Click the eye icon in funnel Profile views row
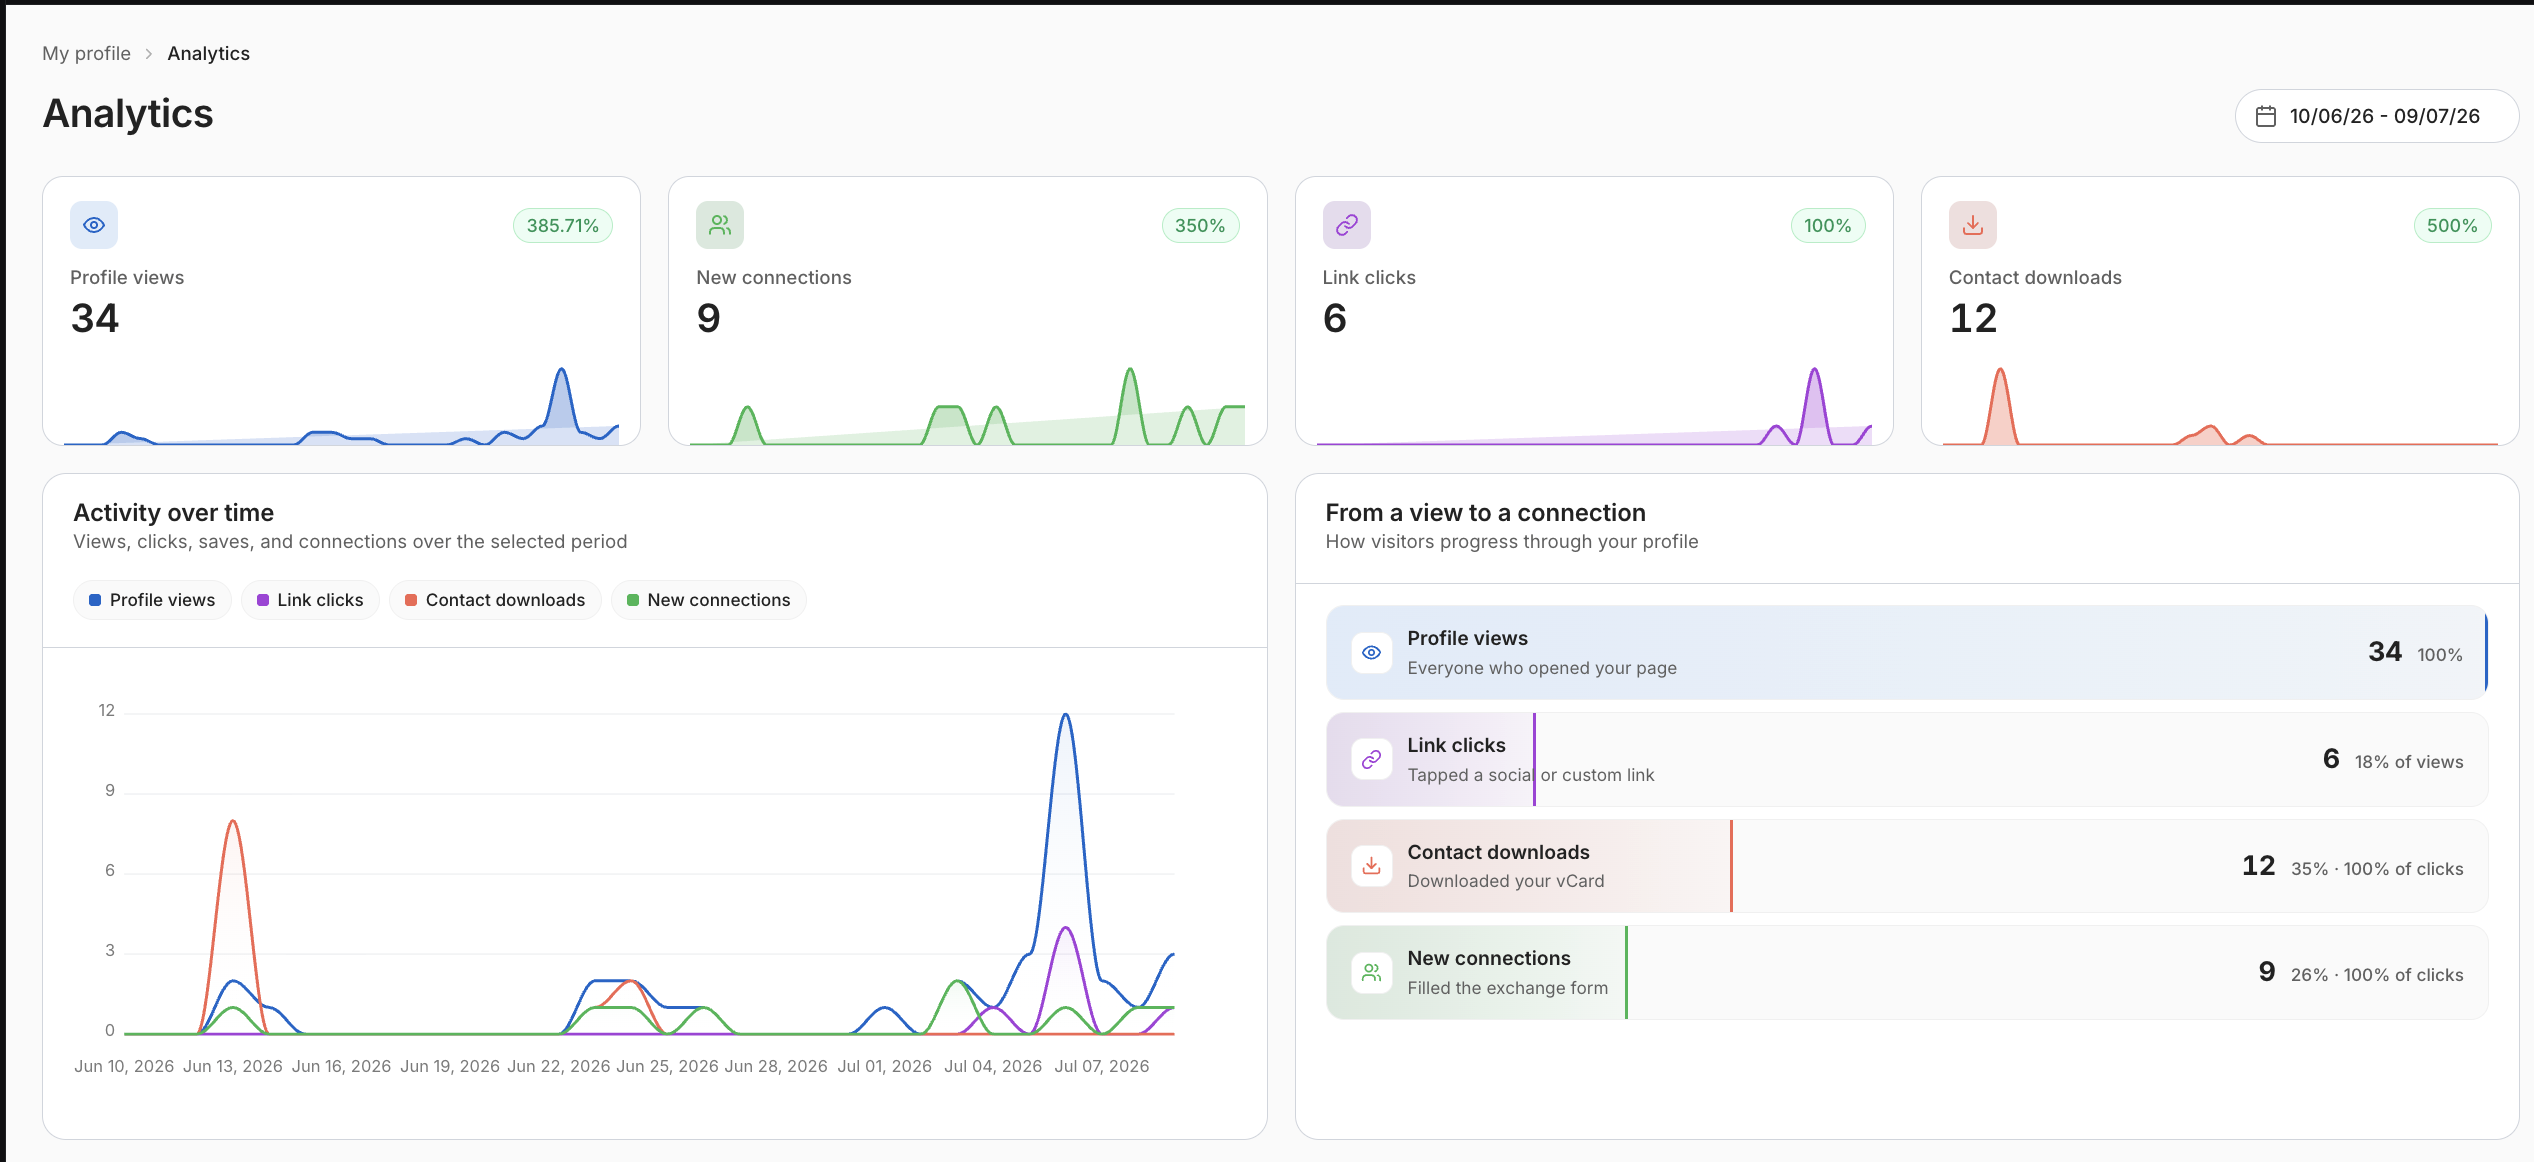Image resolution: width=2534 pixels, height=1162 pixels. (1372, 652)
